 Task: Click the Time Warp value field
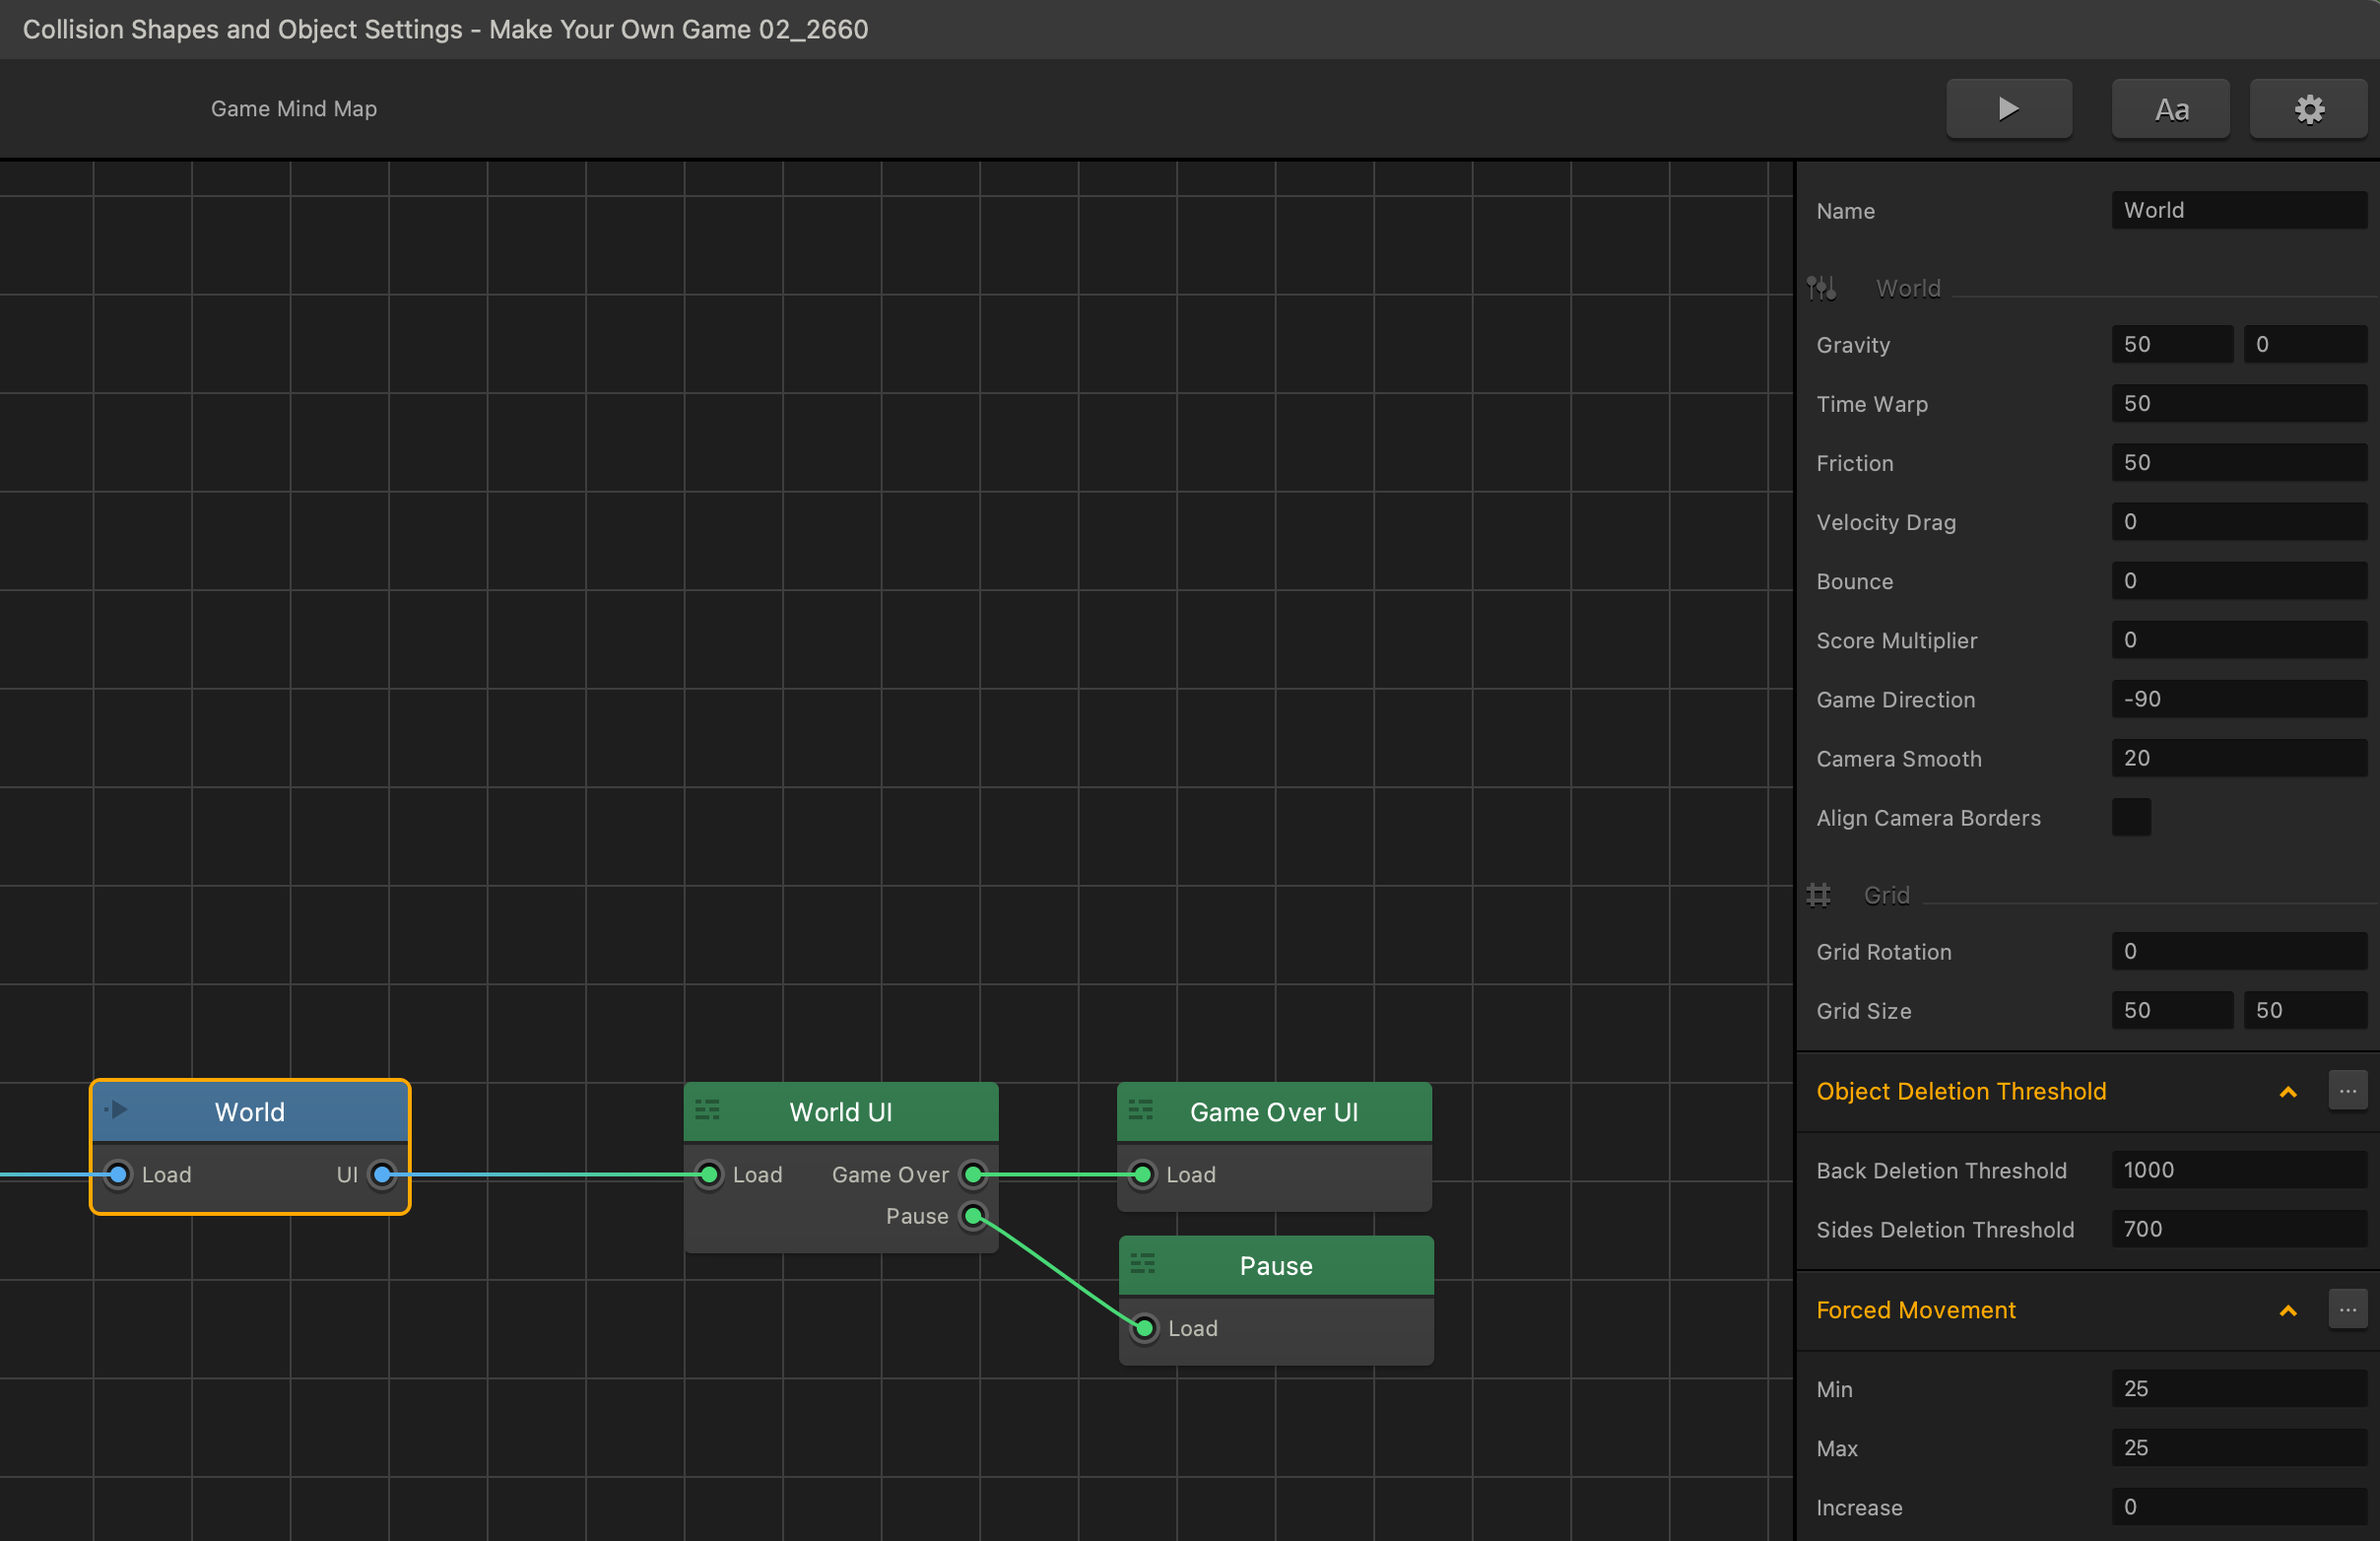coord(2238,403)
